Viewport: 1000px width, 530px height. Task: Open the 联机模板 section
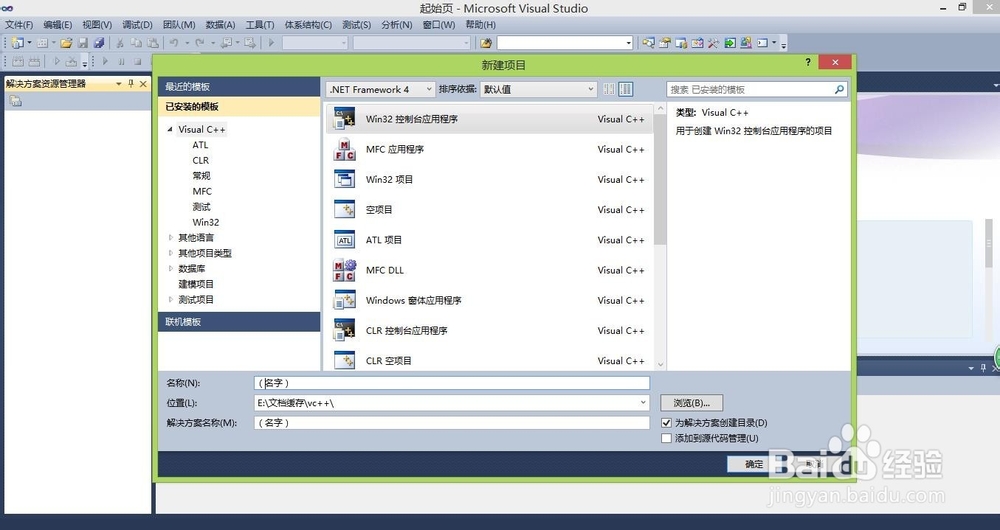[239, 322]
